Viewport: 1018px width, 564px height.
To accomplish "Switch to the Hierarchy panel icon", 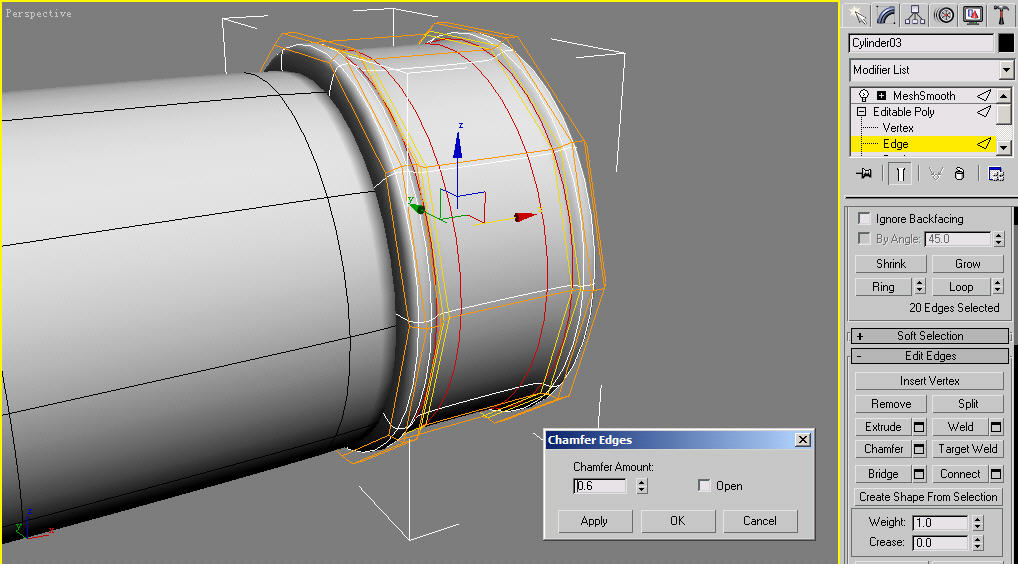I will tap(914, 14).
